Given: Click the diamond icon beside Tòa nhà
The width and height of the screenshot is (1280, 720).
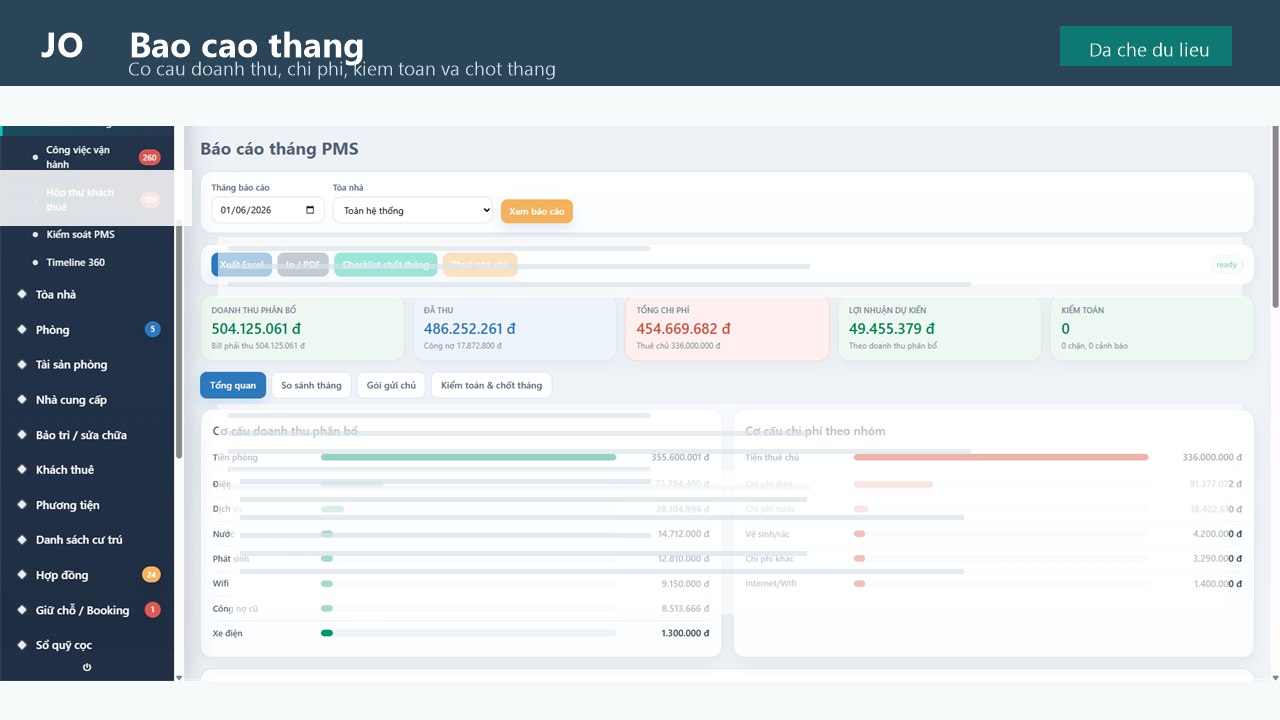Looking at the screenshot, I should click(22, 294).
